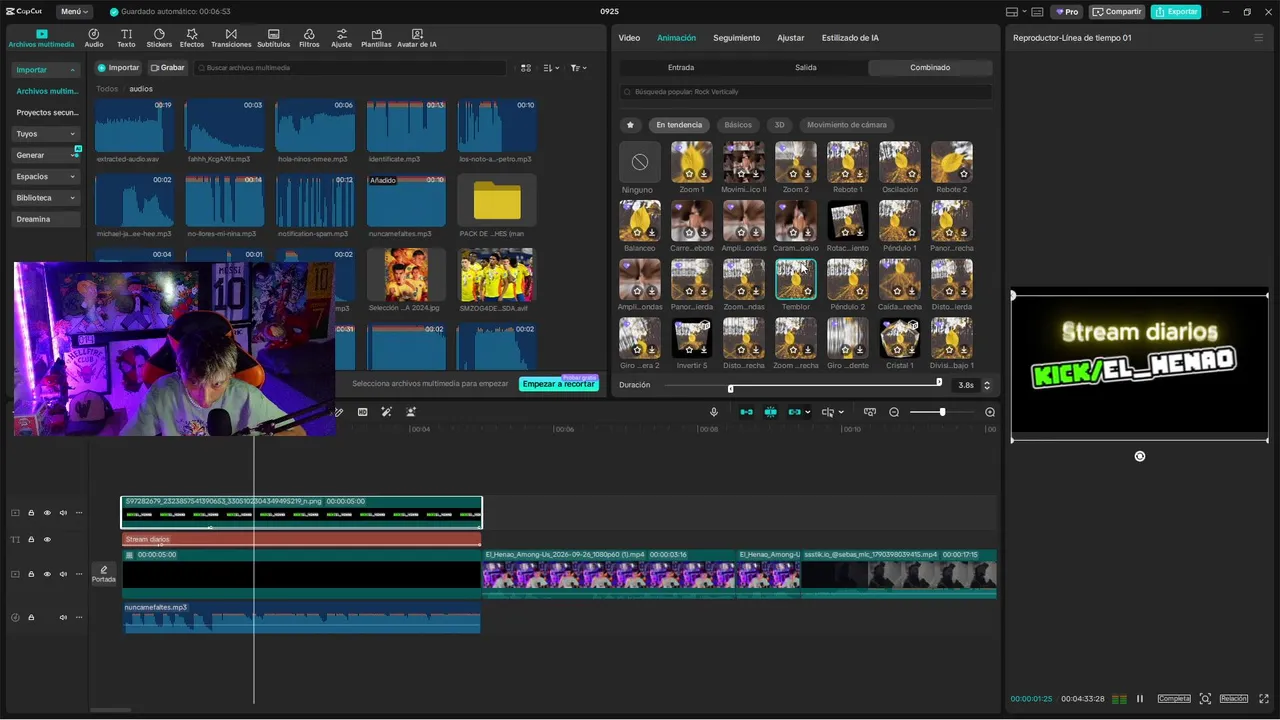Select the Temblor animation thumbnail
Image resolution: width=1280 pixels, height=720 pixels.
[795, 280]
